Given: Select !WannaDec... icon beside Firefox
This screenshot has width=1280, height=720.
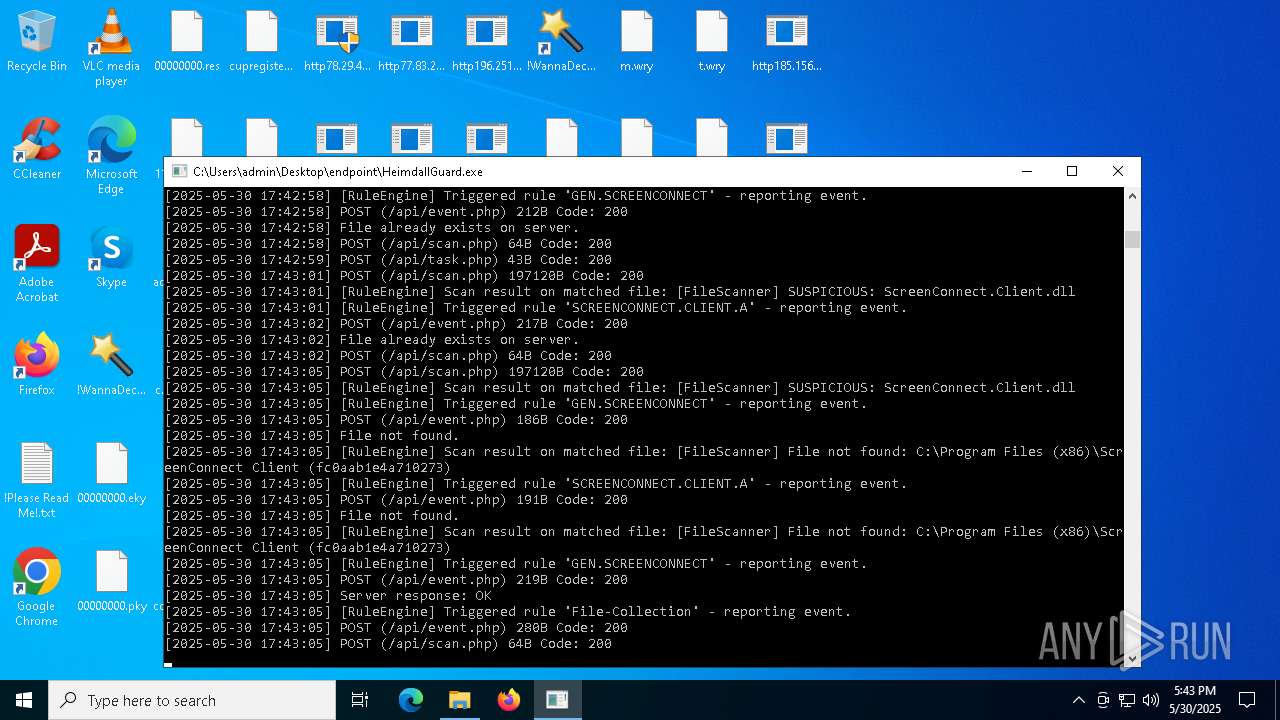Looking at the screenshot, I should 111,365.
